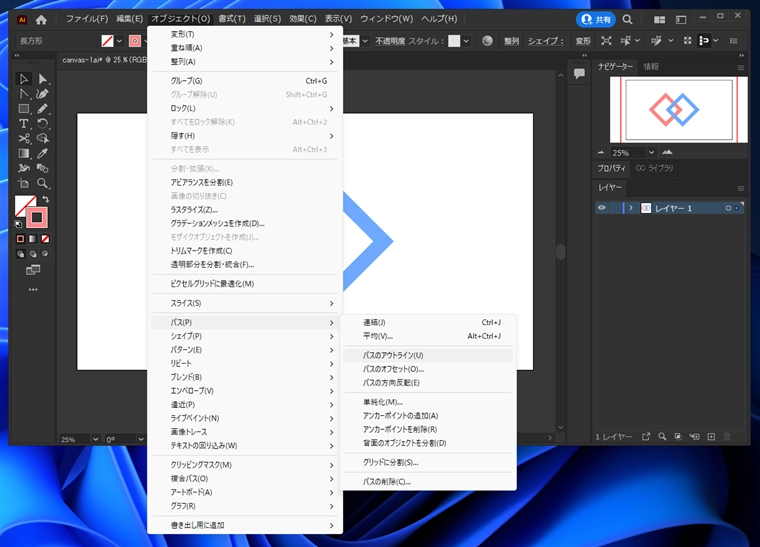
Task: Open the Edit Toolbar three-dots button
Action: 33,290
